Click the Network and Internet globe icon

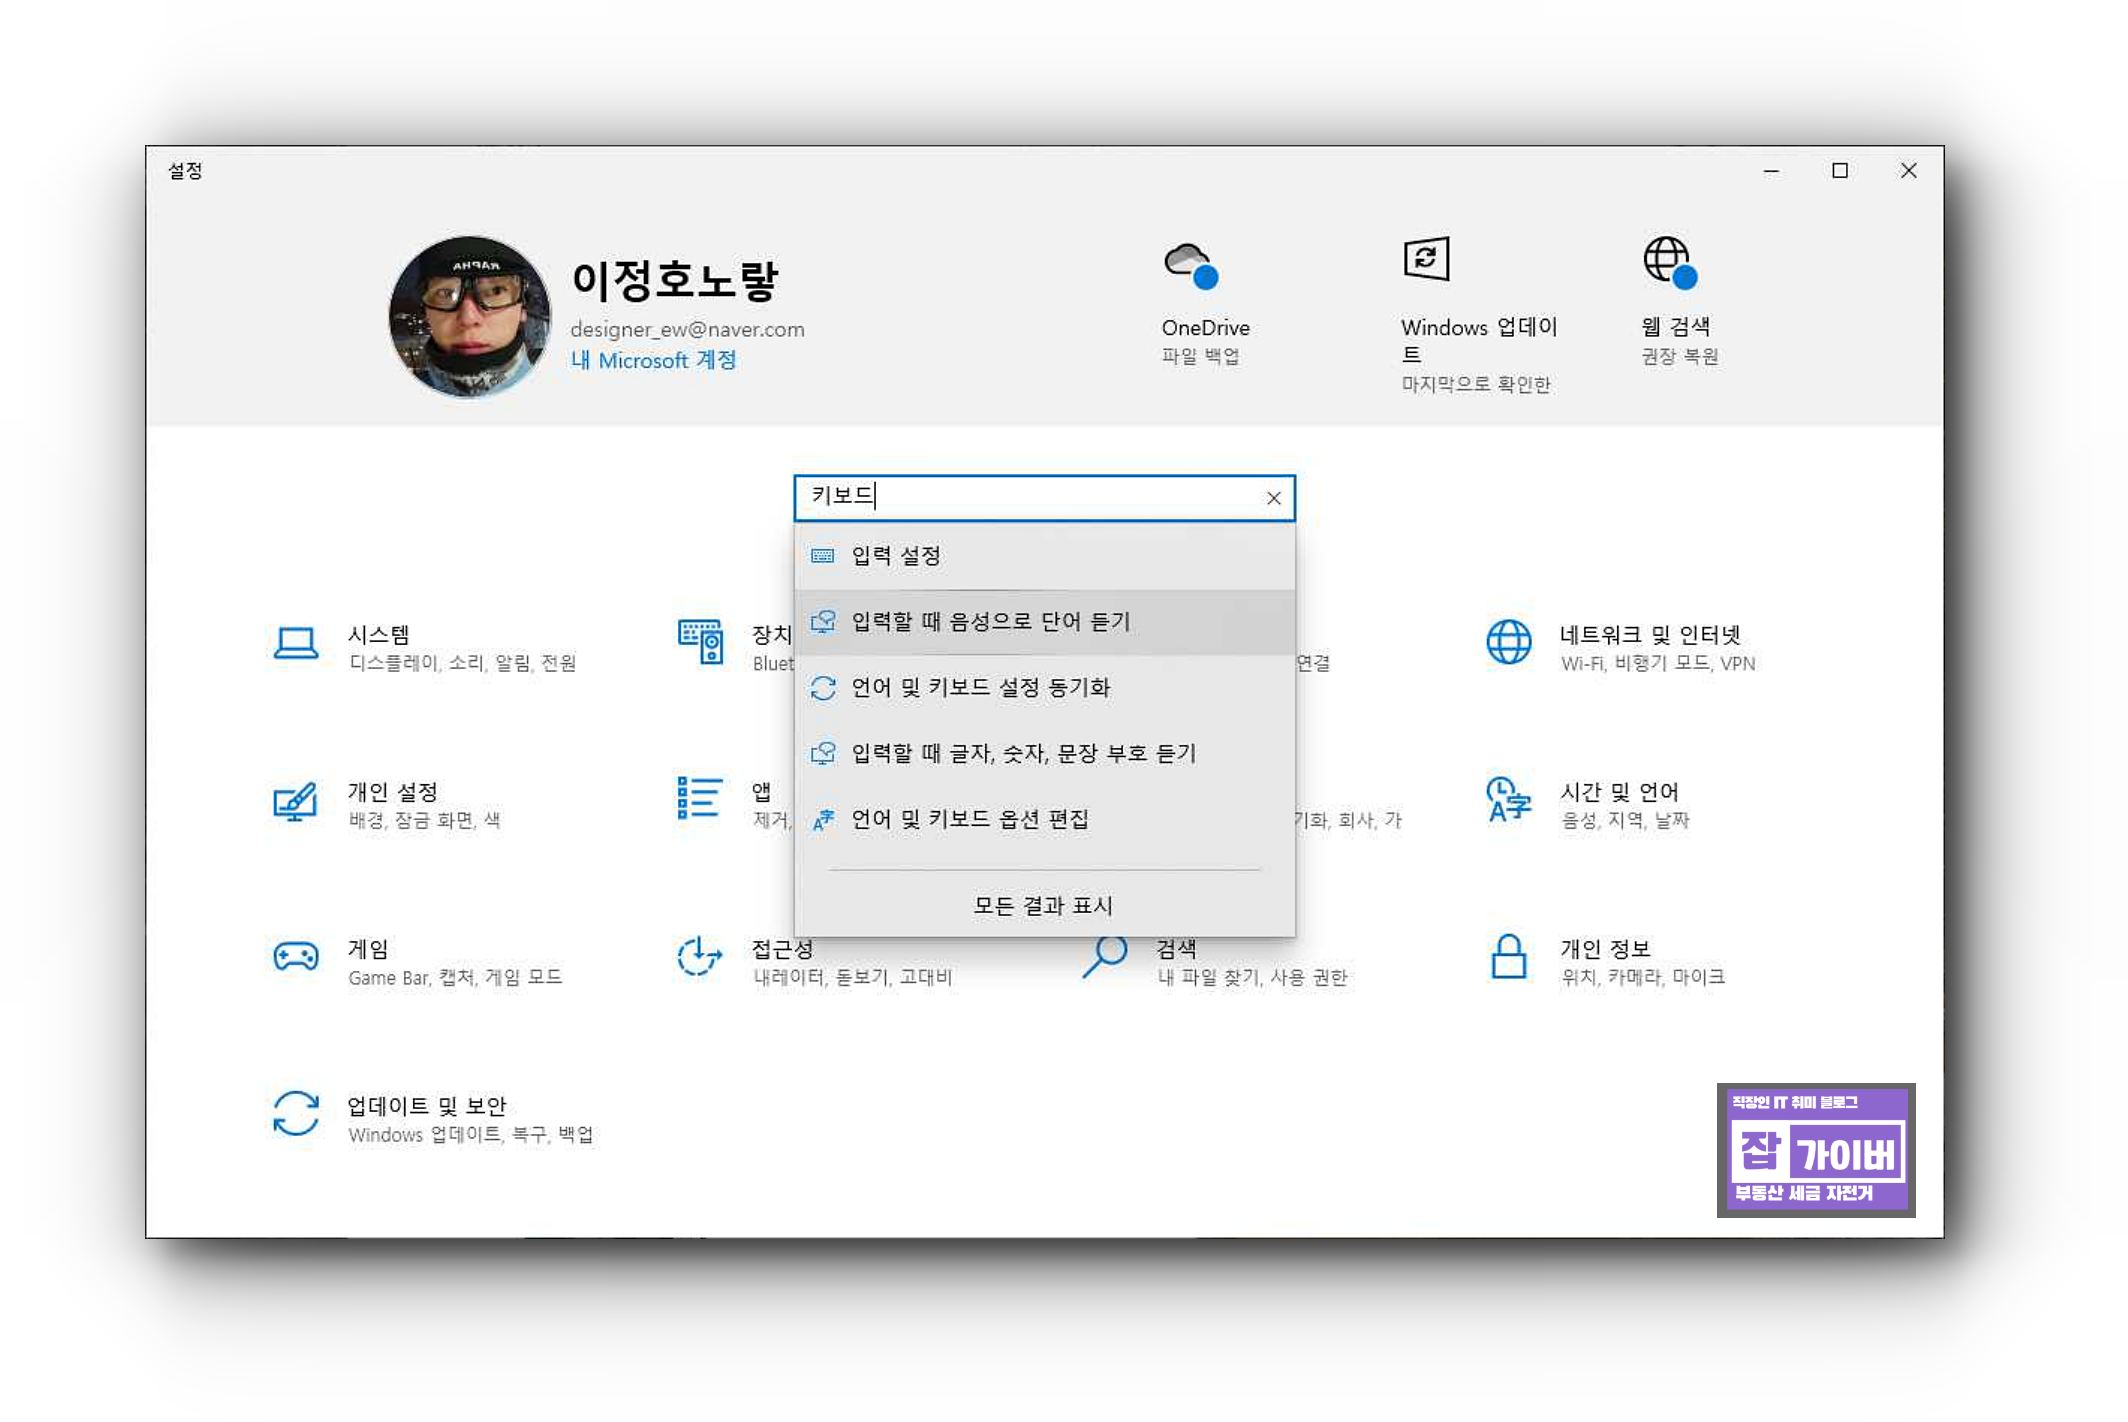[1508, 642]
